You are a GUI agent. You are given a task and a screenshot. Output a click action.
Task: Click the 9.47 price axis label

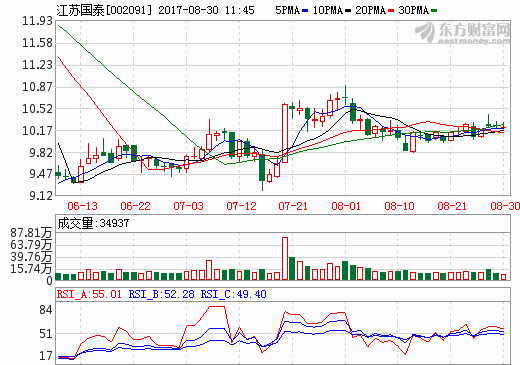41,174
